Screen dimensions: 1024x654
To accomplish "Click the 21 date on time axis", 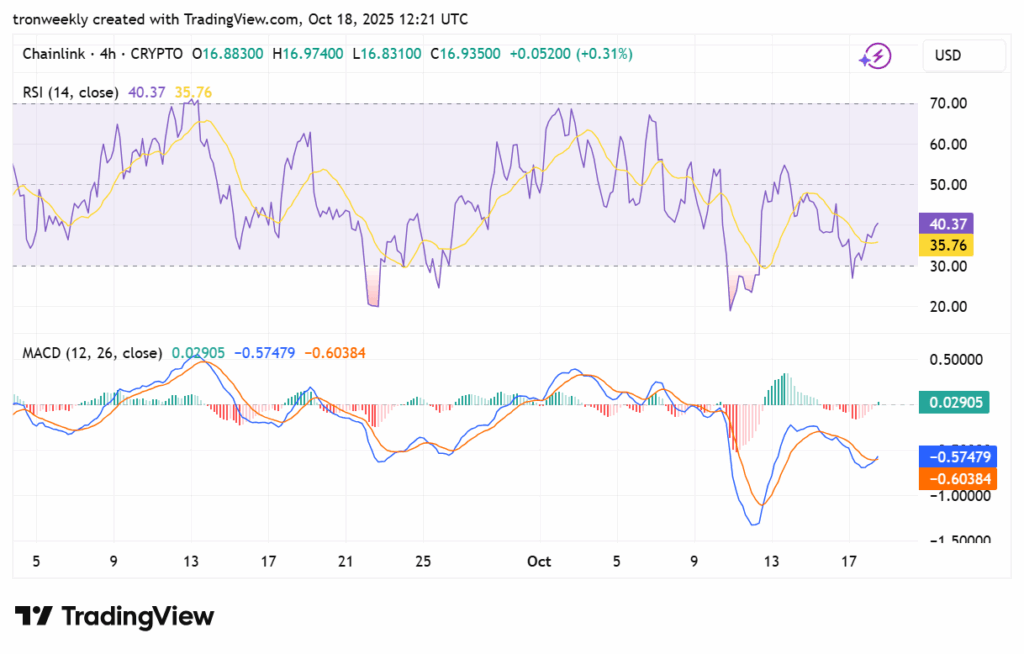I will click(x=345, y=562).
